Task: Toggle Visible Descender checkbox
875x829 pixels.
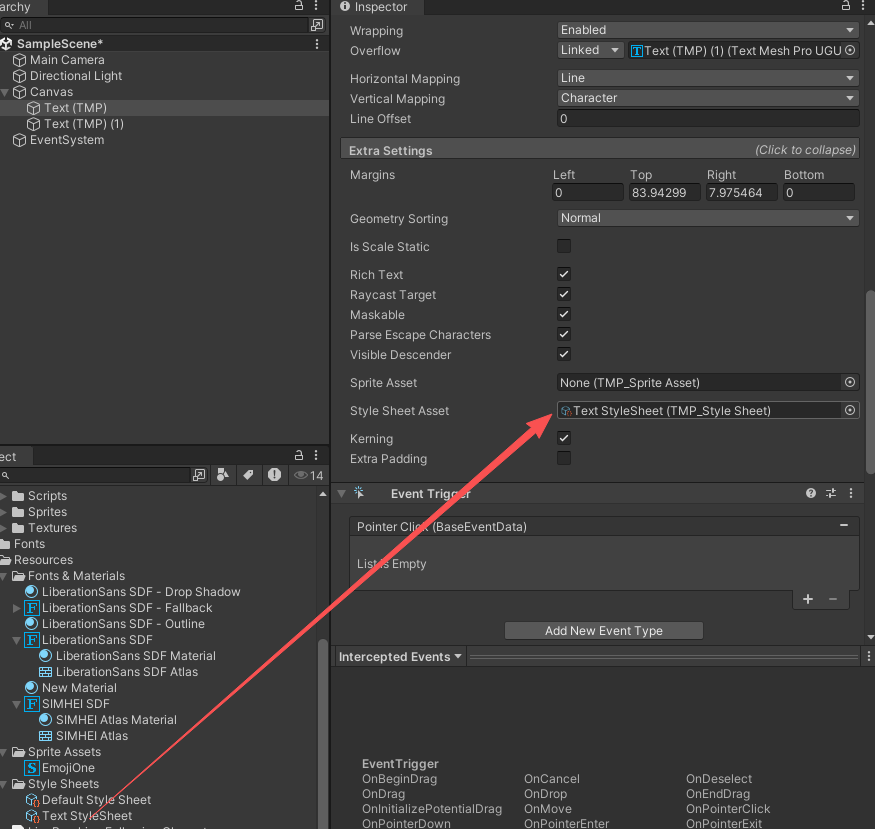Action: (564, 354)
